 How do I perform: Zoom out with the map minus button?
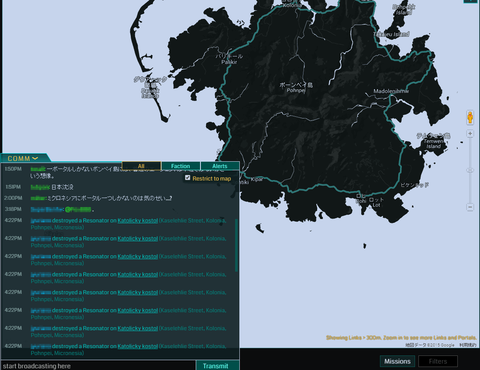470,207
